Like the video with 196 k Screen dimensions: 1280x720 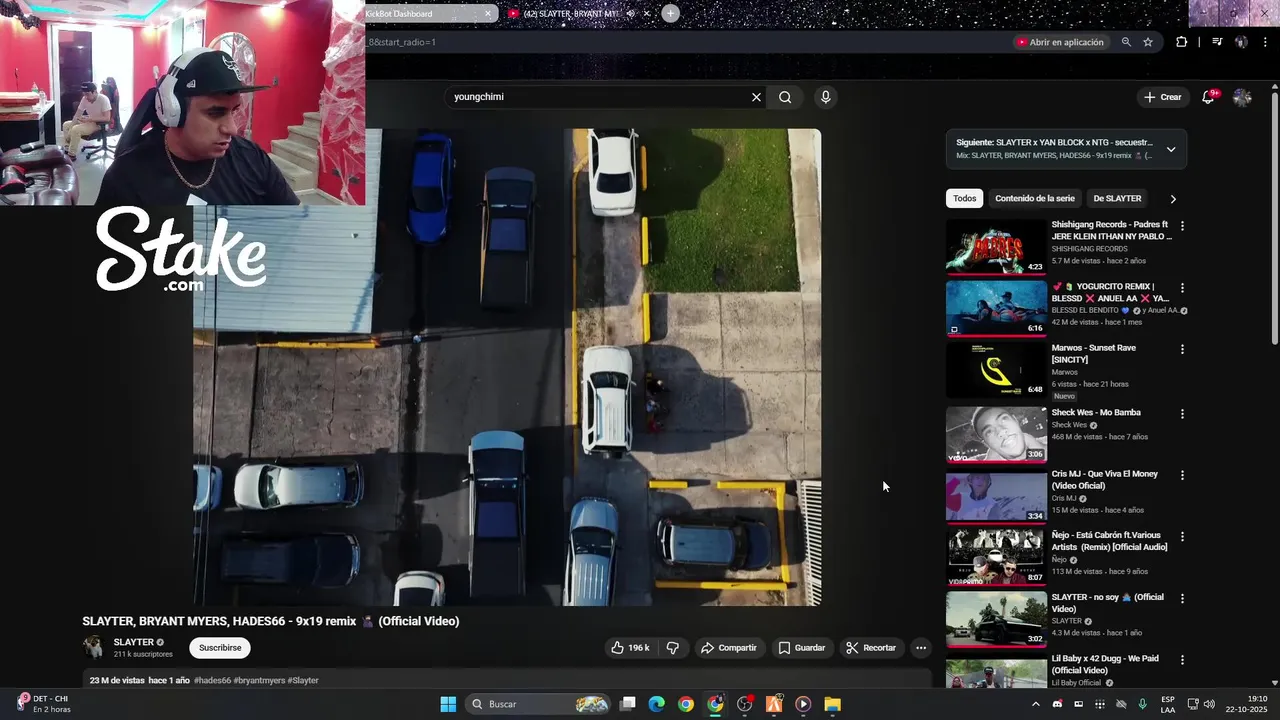[x=630, y=648]
